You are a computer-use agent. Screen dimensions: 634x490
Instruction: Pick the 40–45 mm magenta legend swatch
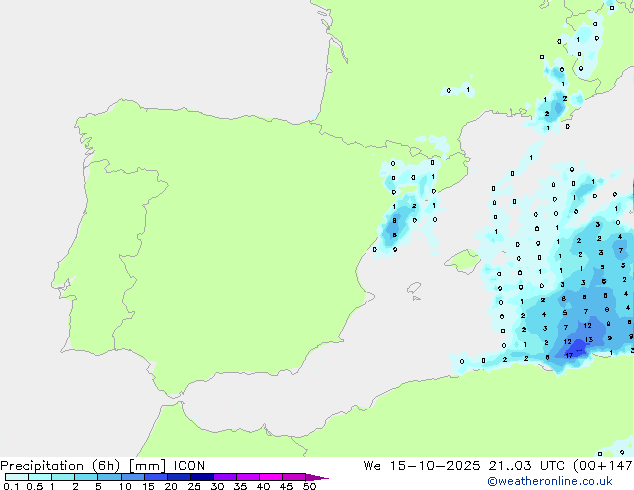coord(271,477)
